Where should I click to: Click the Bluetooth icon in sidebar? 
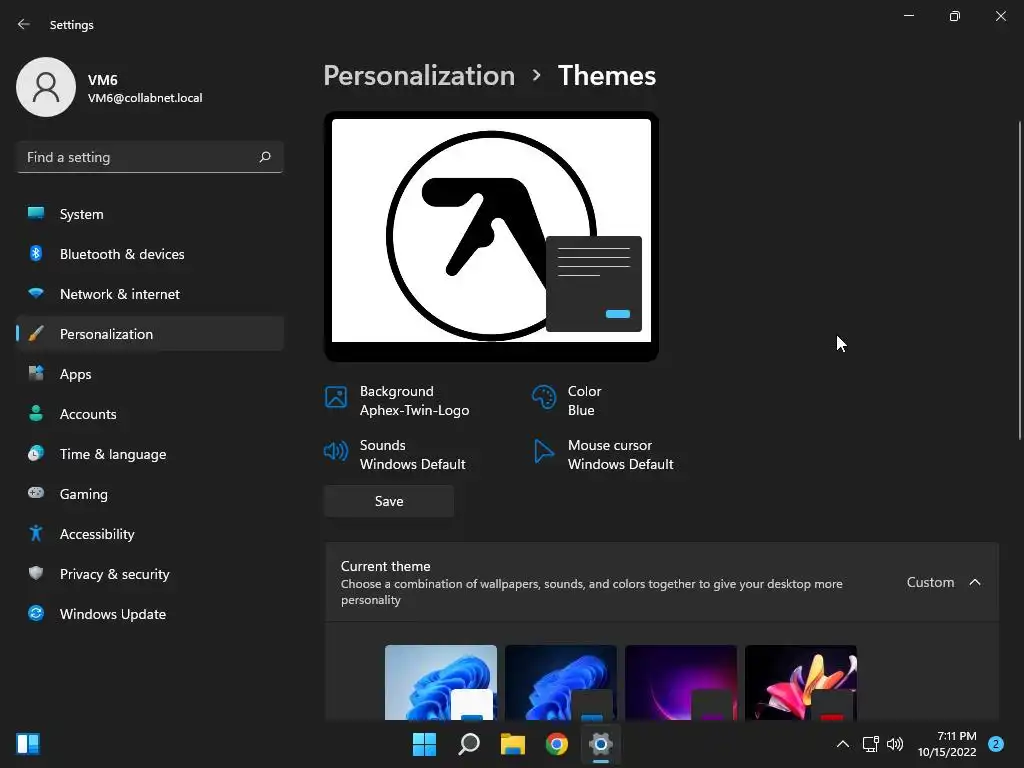point(36,253)
